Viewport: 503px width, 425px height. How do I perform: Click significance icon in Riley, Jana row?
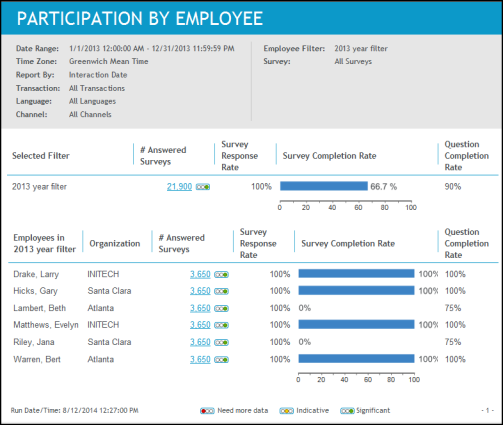(x=221, y=342)
